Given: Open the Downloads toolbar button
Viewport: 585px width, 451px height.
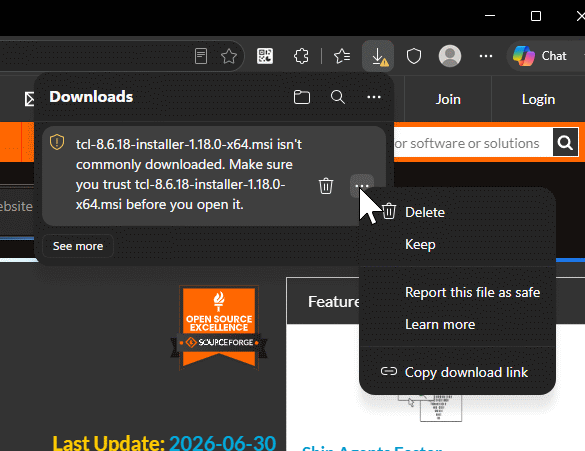Looking at the screenshot, I should 378,56.
